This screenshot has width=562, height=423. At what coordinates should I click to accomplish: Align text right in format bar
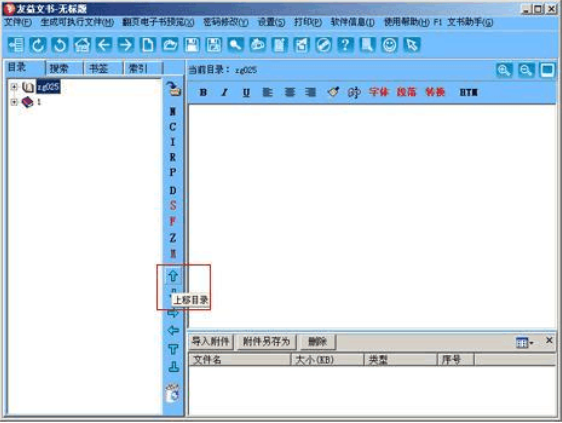(x=310, y=92)
